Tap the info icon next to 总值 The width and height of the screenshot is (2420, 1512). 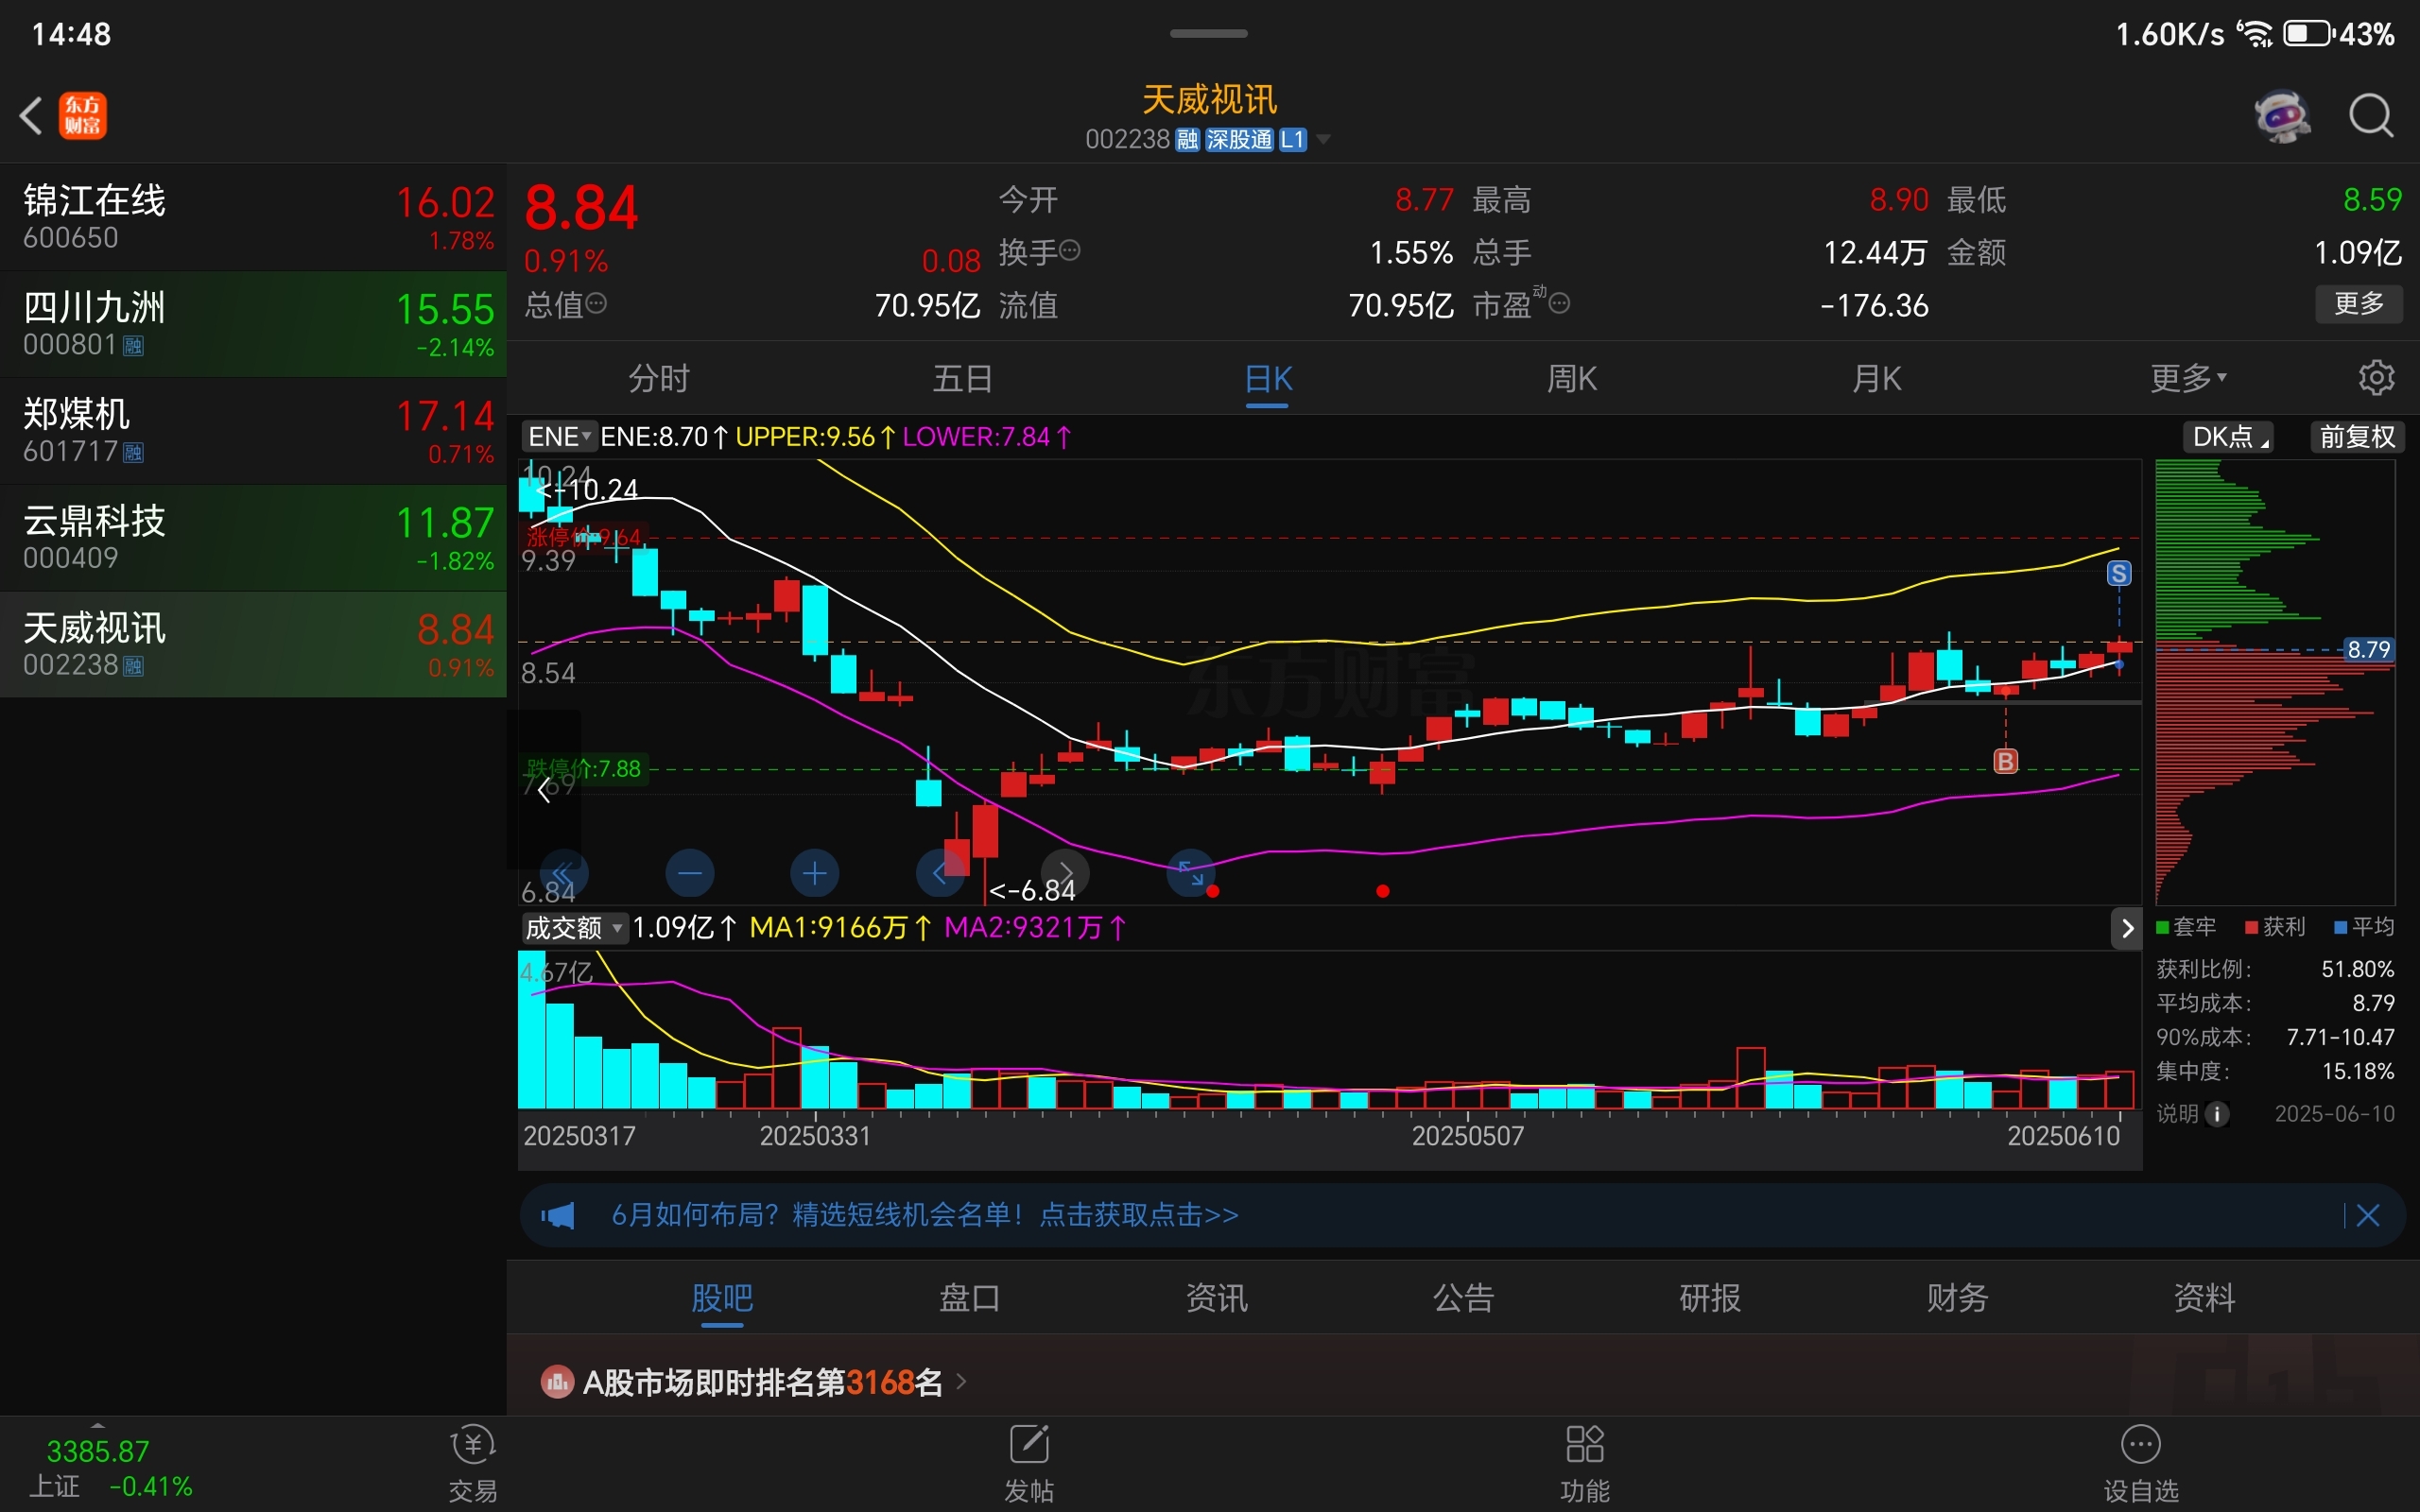click(x=596, y=303)
